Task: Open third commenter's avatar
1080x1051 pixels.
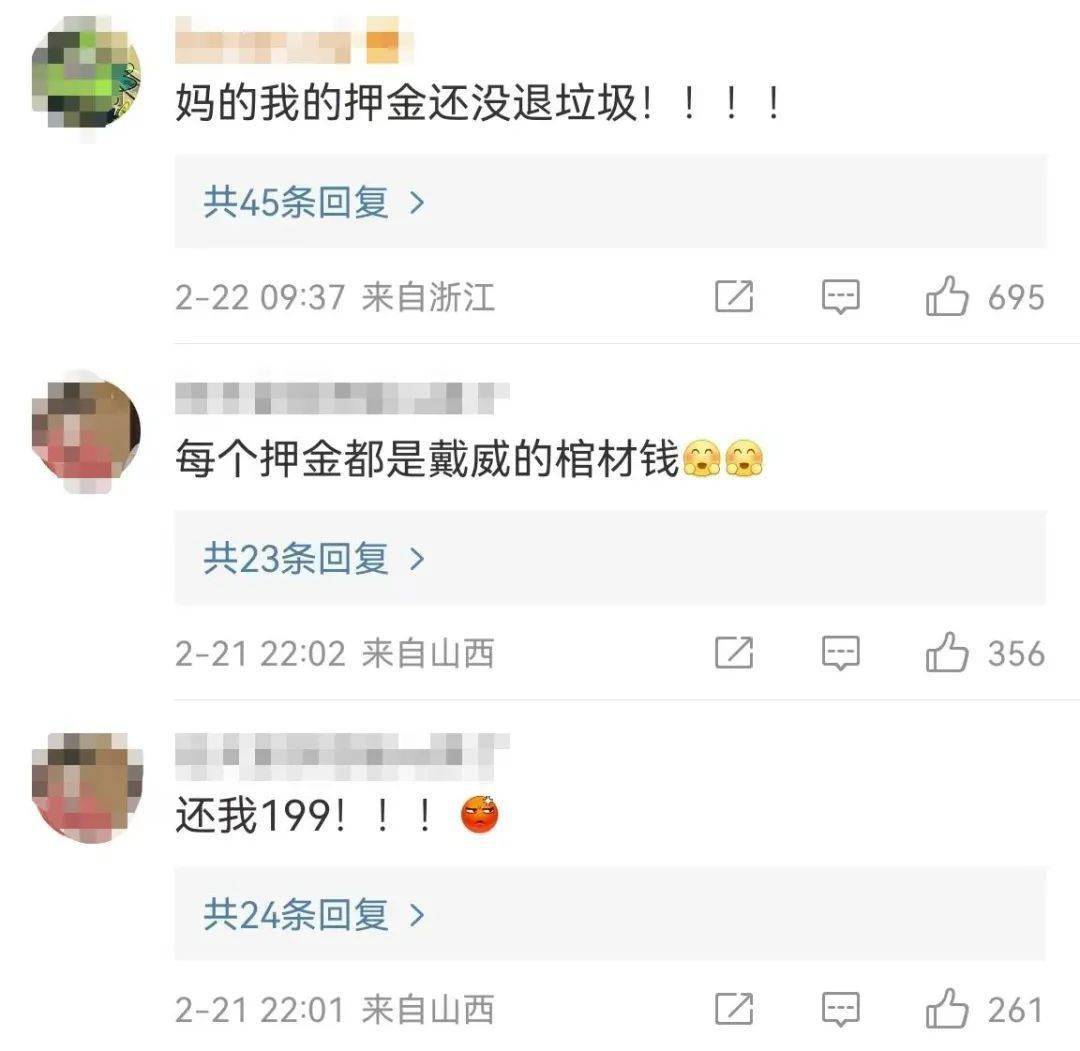Action: tap(87, 788)
